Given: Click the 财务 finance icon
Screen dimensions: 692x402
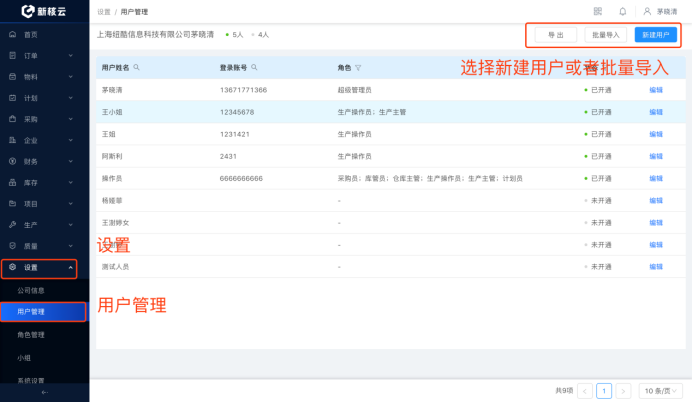Looking at the screenshot, I should tap(12, 162).
